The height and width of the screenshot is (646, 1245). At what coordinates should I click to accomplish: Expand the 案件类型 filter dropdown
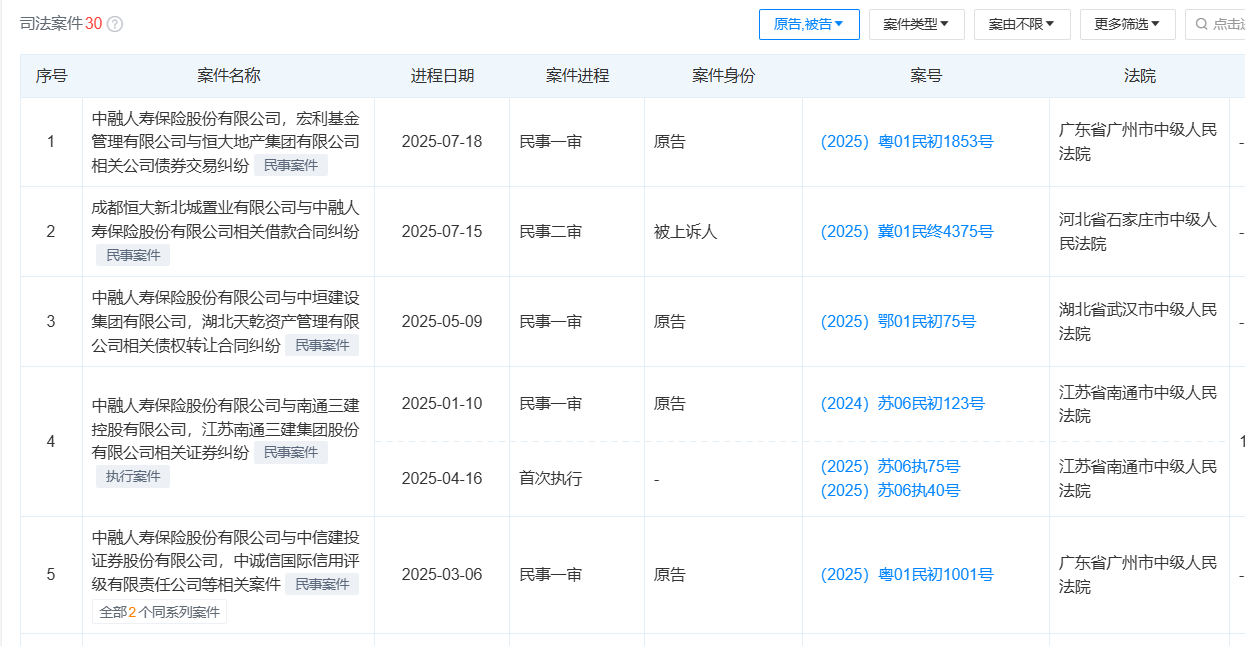pyautogui.click(x=916, y=23)
